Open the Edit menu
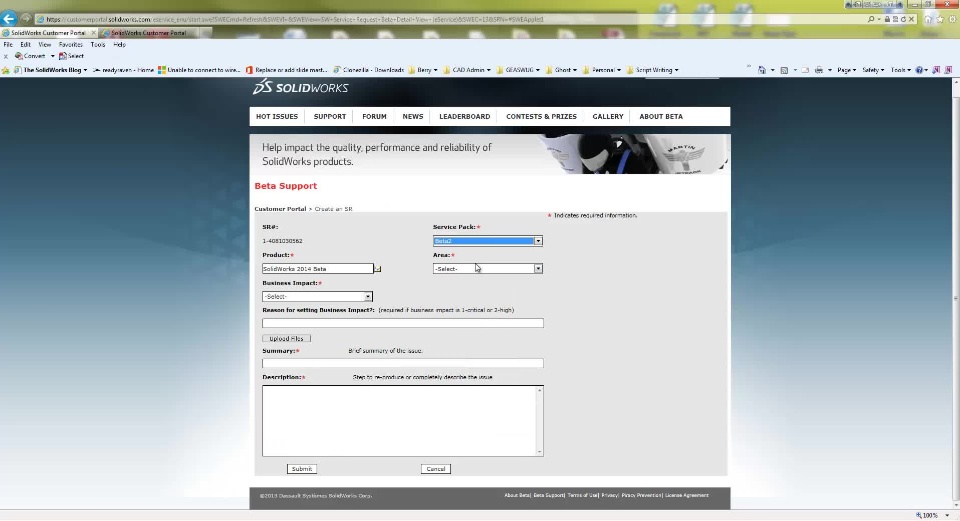Viewport: 960px width, 521px height. click(25, 45)
